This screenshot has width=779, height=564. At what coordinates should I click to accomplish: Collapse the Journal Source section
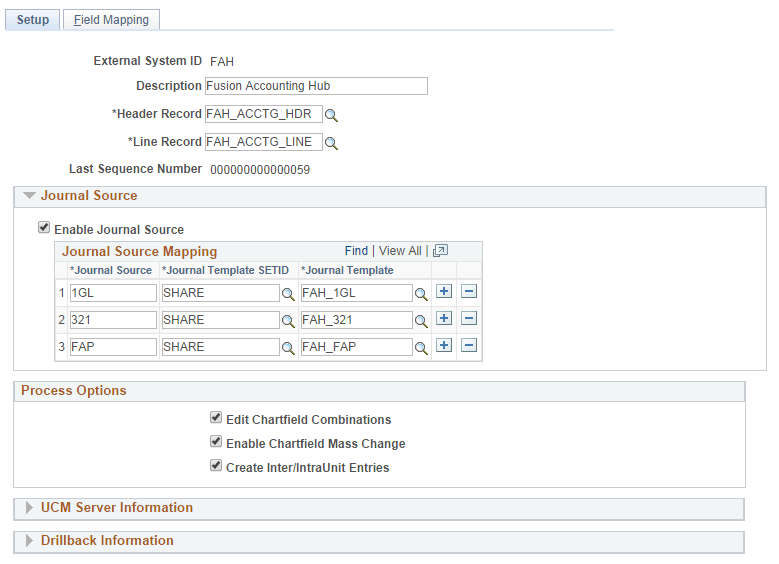coord(29,196)
